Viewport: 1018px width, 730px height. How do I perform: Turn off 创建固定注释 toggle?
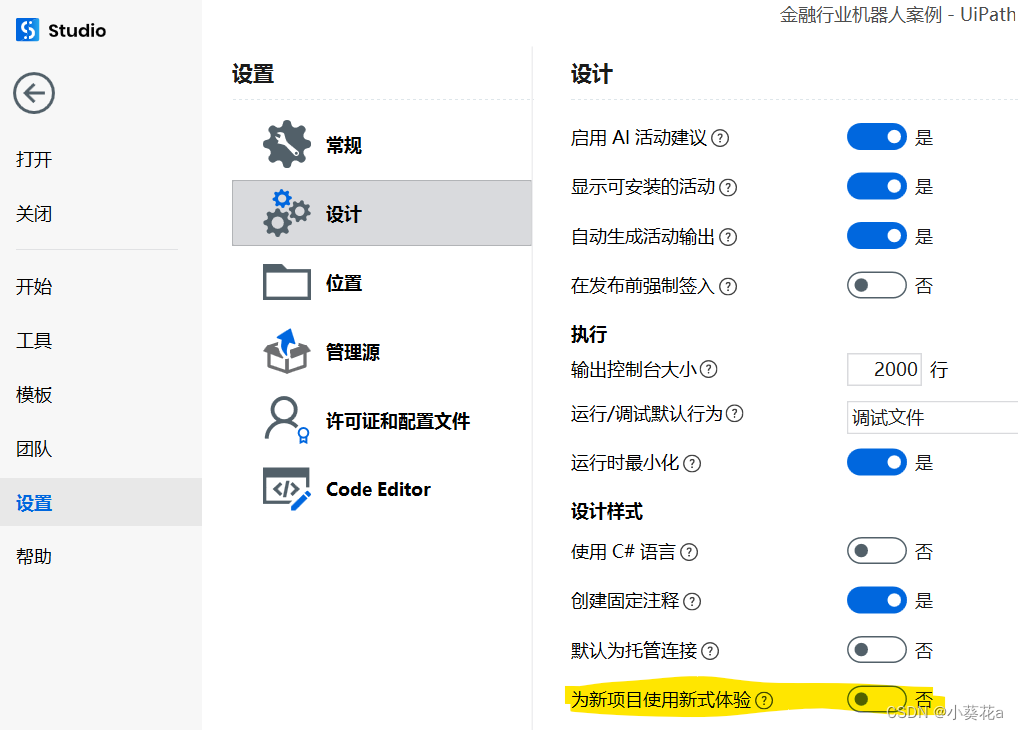876,600
